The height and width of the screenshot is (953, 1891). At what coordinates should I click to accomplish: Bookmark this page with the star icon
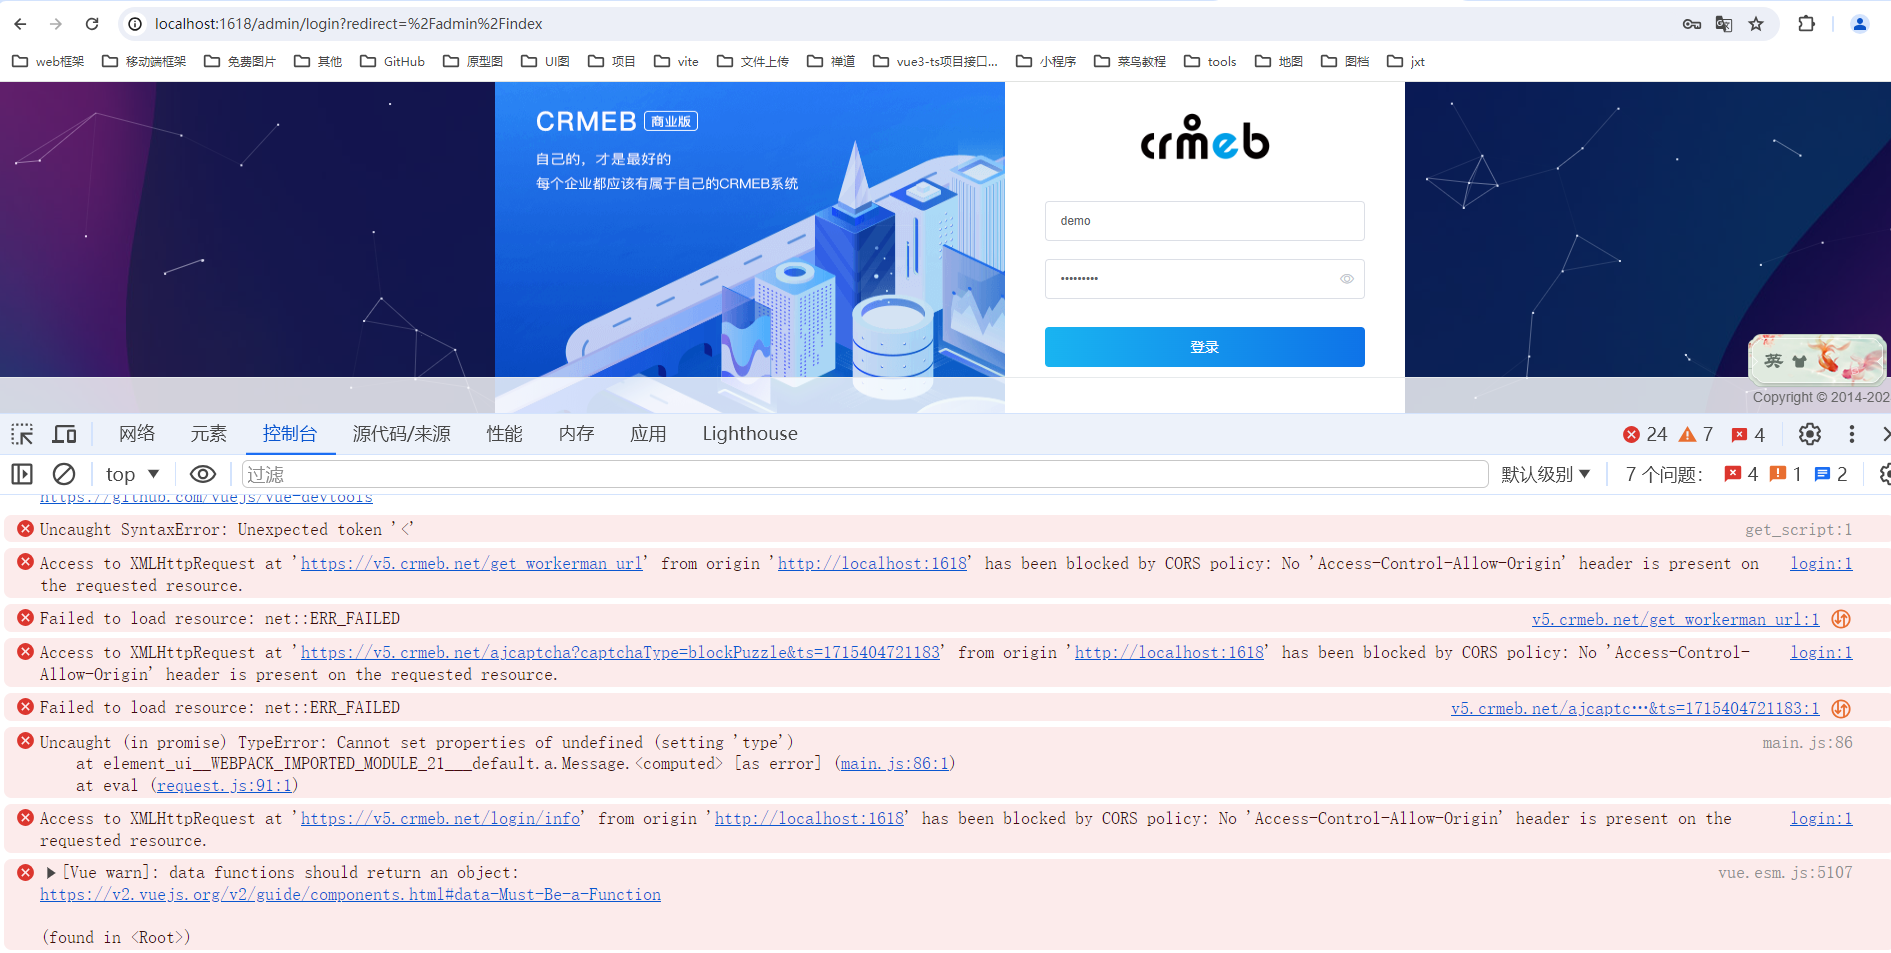1756,24
